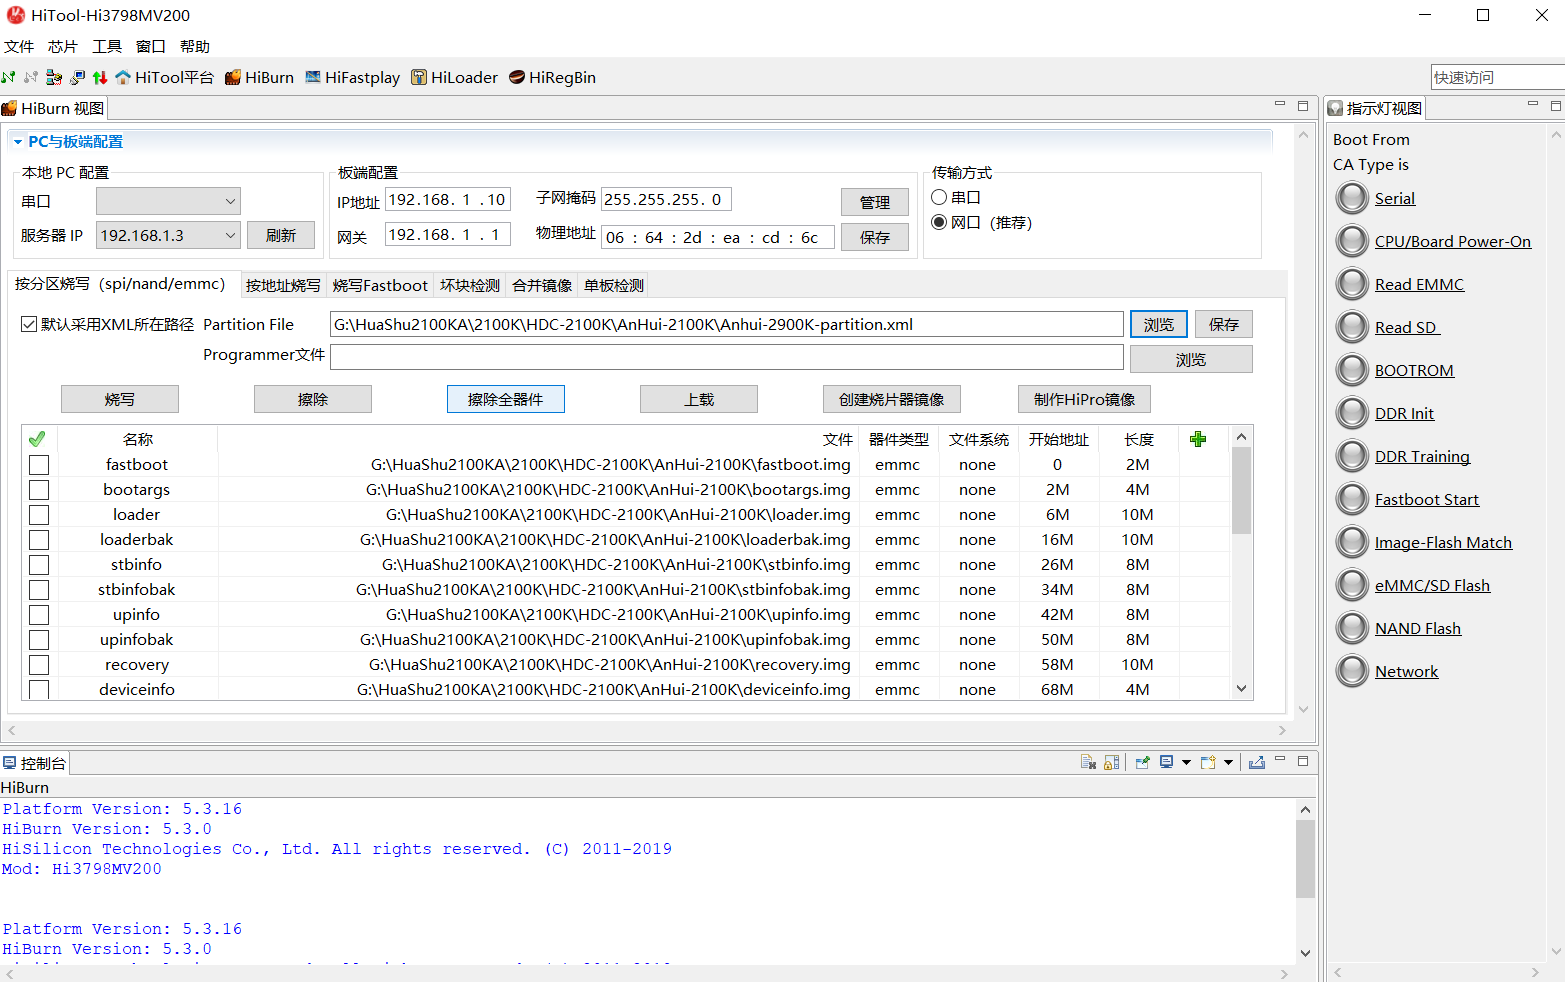
Task: Uncheck default XML path checkbox
Action: click(x=29, y=324)
